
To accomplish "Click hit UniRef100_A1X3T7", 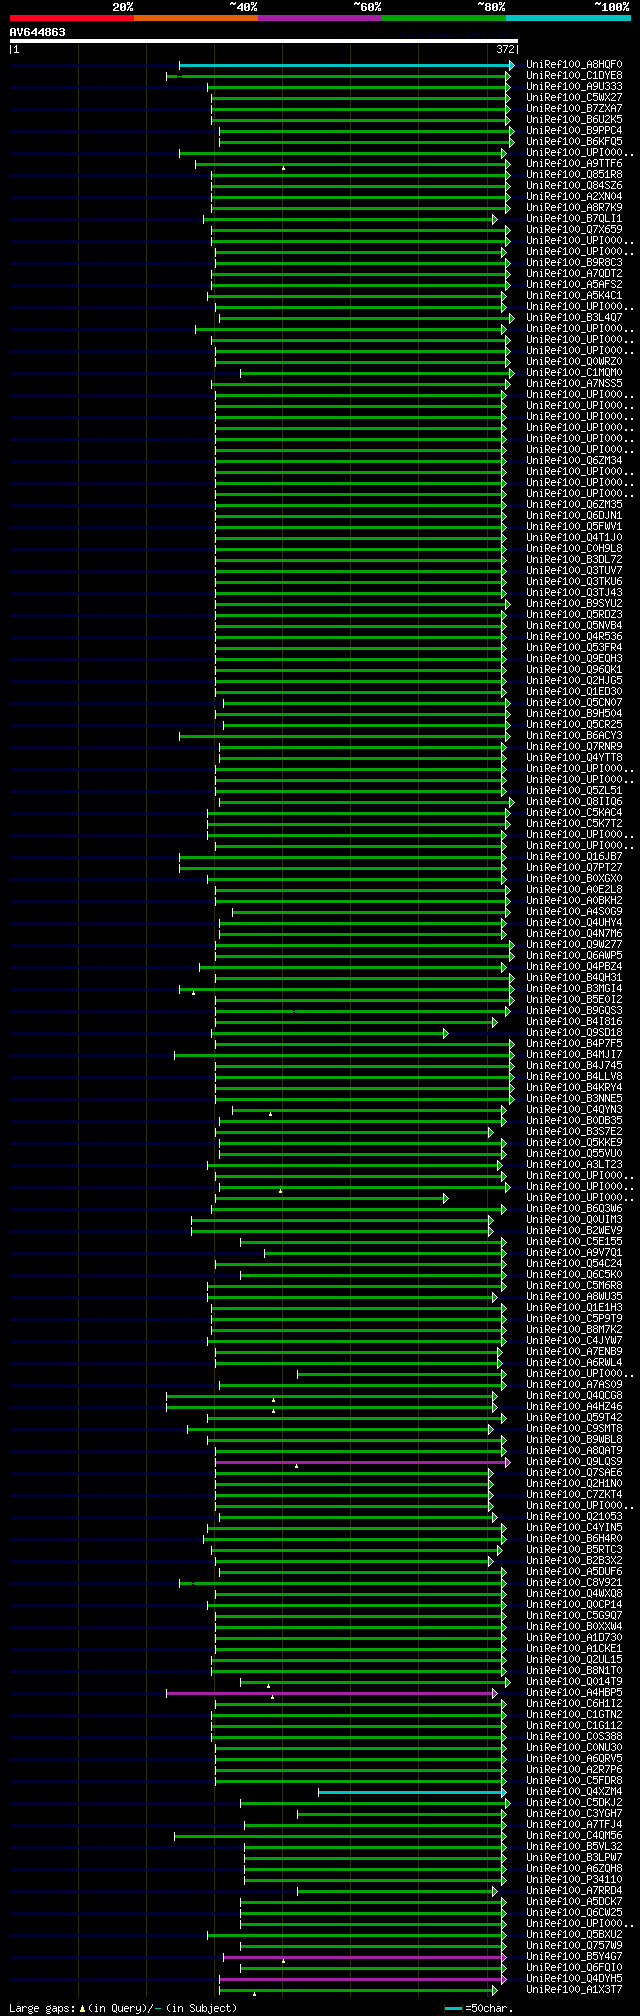I will [x=574, y=1991].
